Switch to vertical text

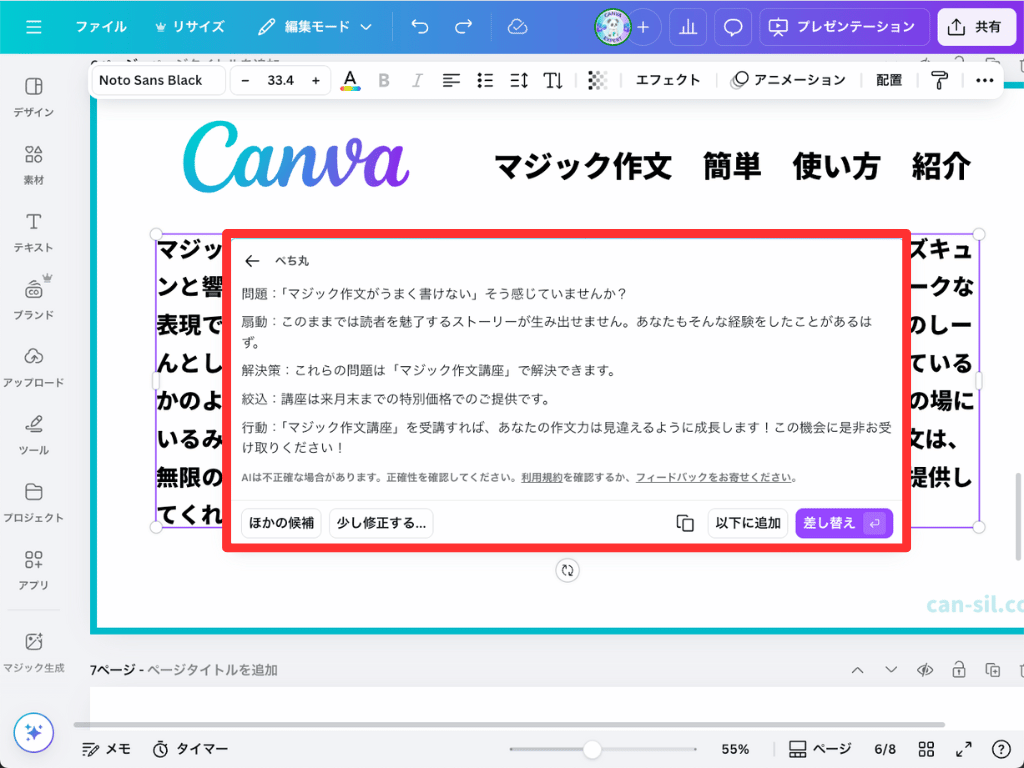[552, 80]
